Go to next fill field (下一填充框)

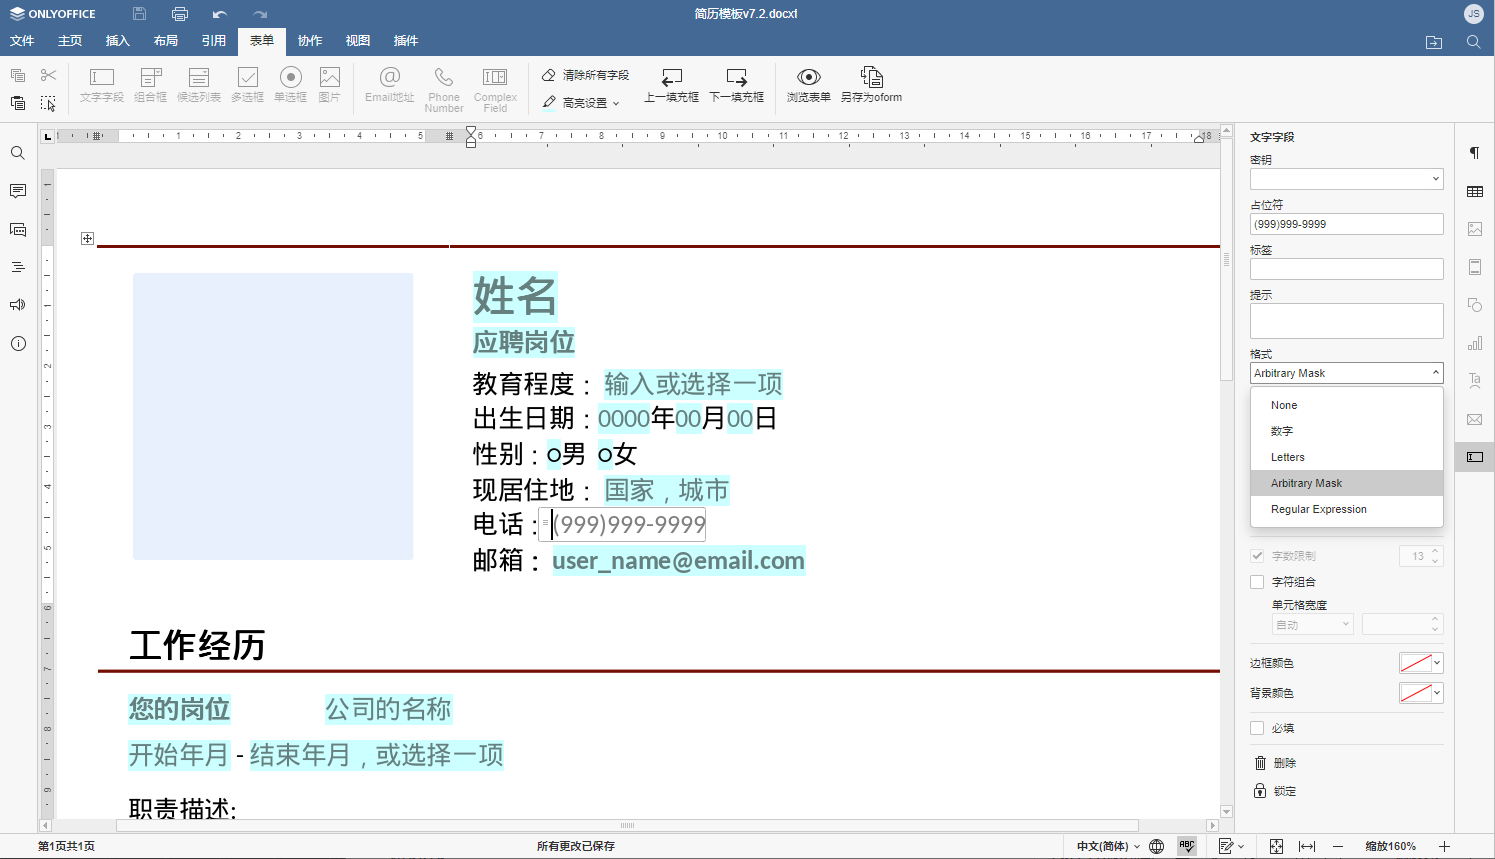(736, 85)
